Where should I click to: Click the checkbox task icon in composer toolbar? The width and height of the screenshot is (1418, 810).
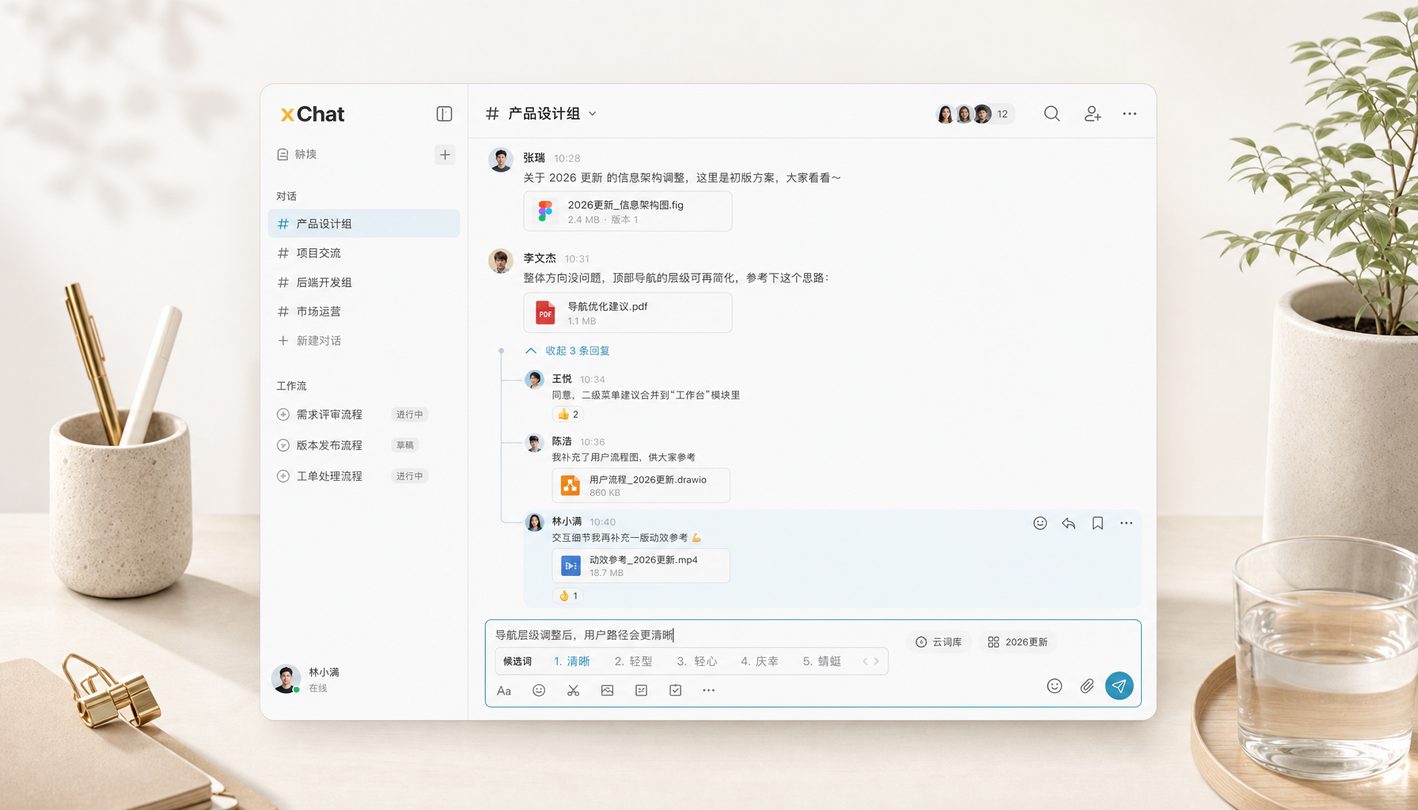[675, 690]
